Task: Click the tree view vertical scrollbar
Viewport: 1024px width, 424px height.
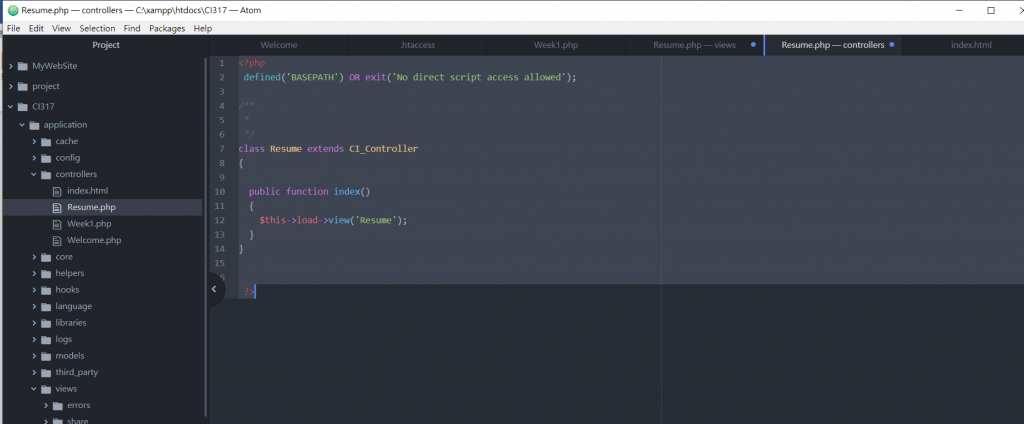Action: point(206,235)
